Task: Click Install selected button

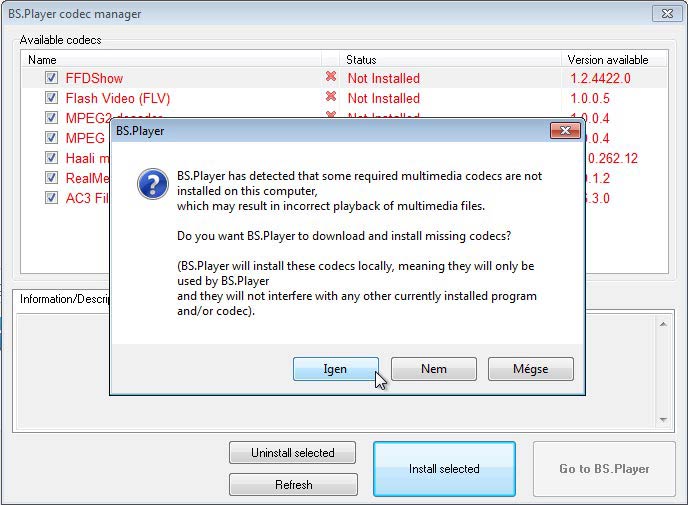Action: [x=444, y=469]
